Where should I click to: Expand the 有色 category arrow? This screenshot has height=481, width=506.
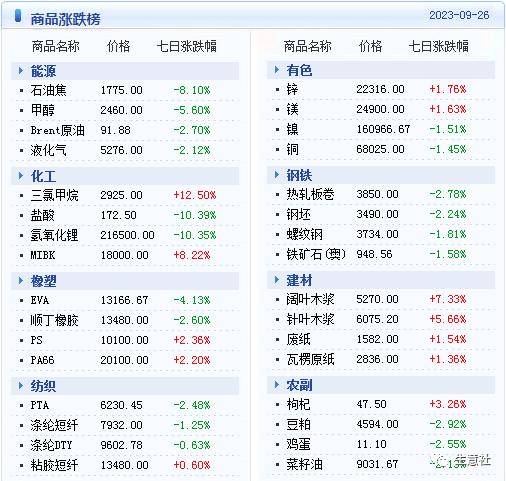(277, 70)
